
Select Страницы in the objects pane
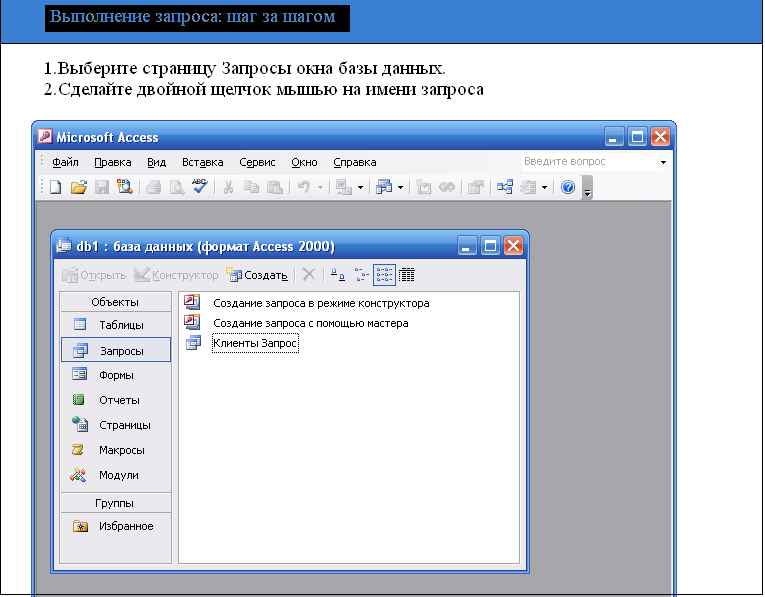click(116, 425)
